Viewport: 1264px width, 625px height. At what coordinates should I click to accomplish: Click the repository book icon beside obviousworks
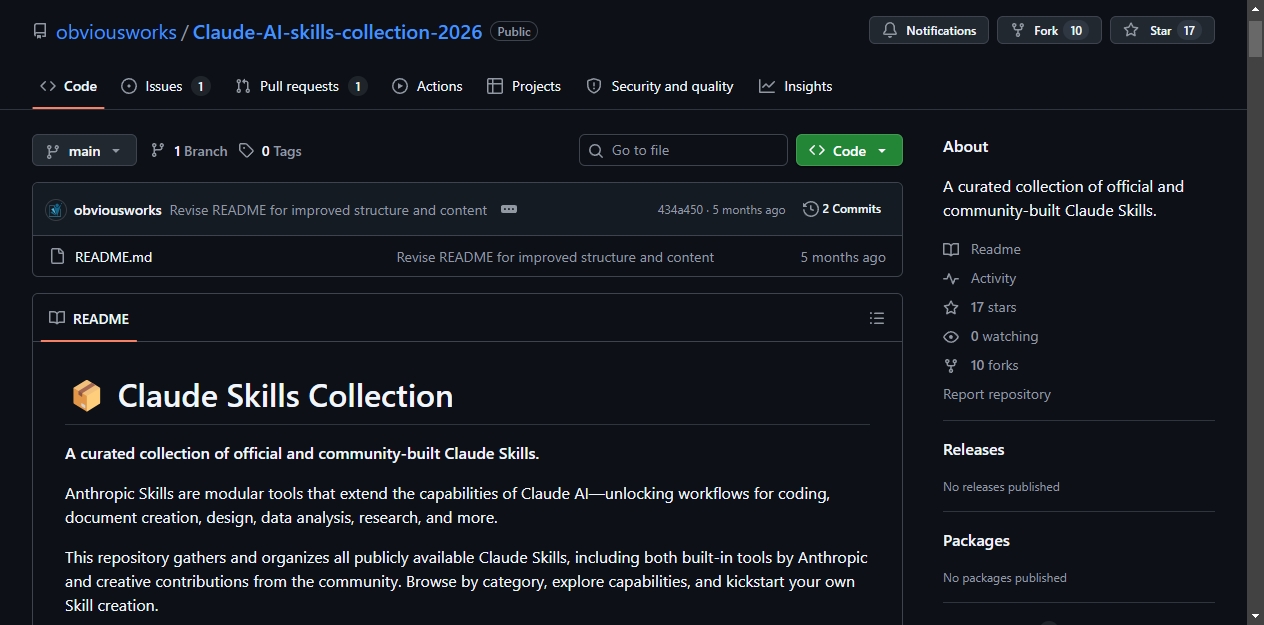40,31
